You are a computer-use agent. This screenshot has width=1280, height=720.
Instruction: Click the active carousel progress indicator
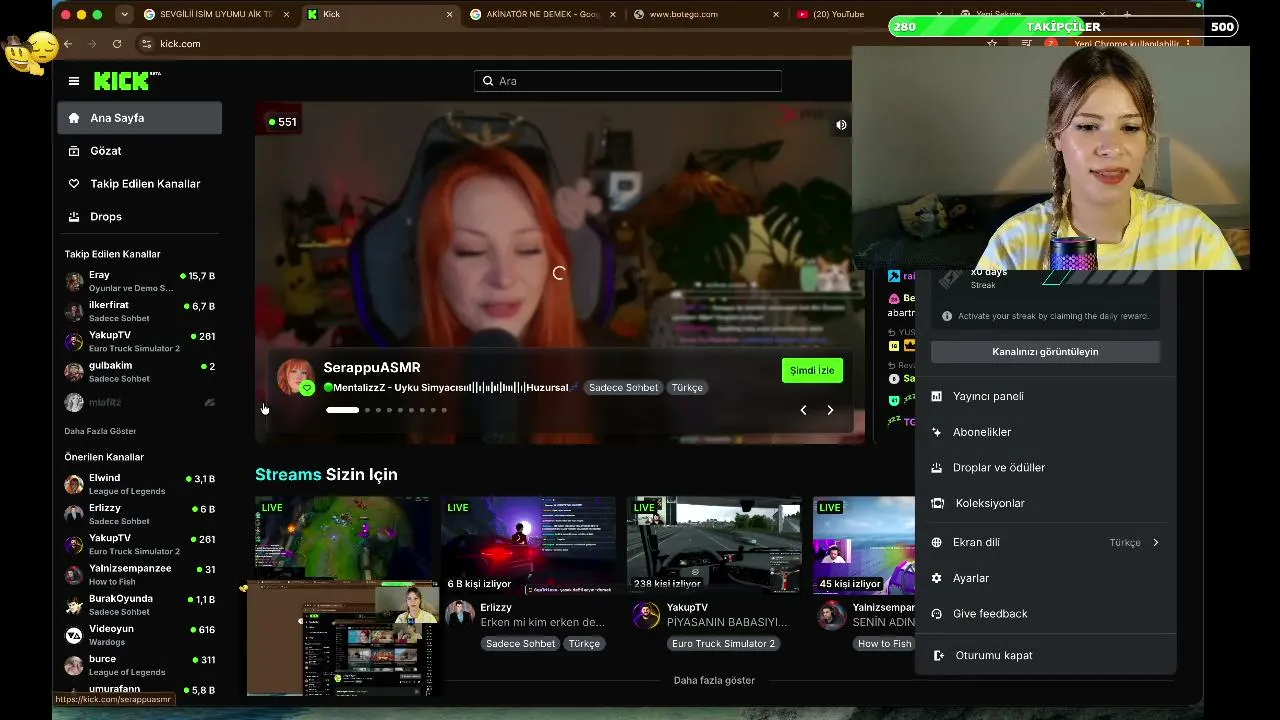pyautogui.click(x=342, y=410)
